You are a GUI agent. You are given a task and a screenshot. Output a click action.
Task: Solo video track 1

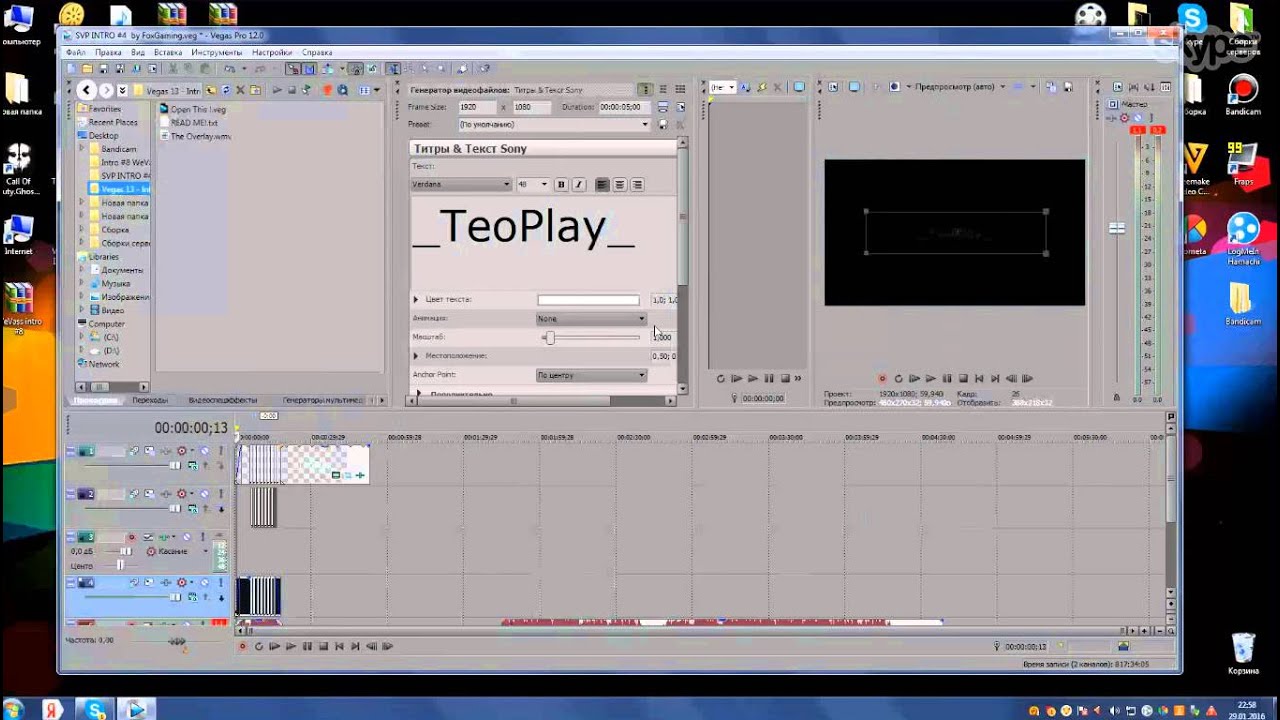[x=221, y=452]
